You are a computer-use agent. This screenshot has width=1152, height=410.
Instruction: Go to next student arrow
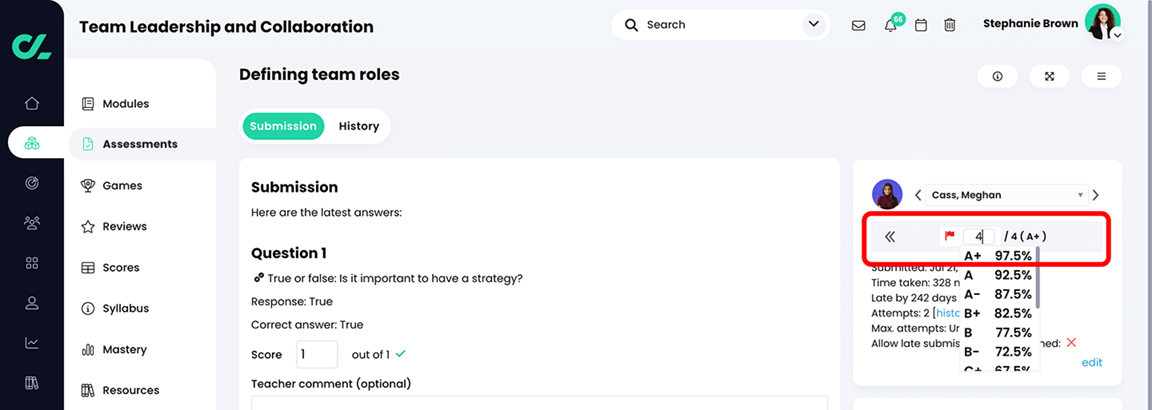(1096, 195)
